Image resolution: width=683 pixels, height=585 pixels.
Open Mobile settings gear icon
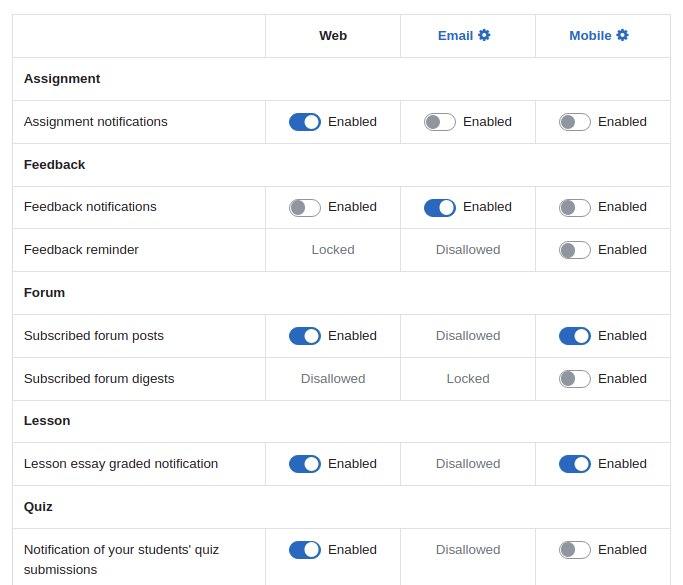622,35
